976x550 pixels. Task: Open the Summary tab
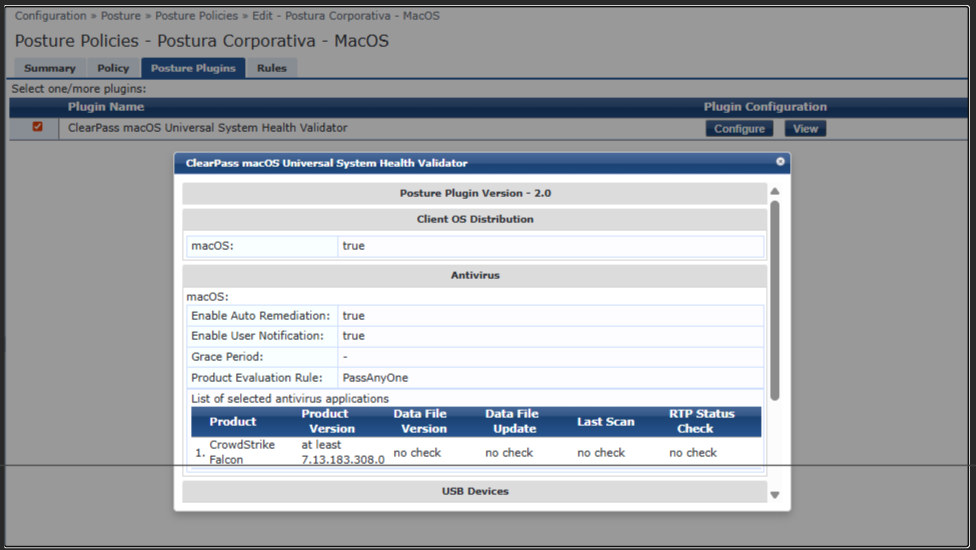[50, 68]
